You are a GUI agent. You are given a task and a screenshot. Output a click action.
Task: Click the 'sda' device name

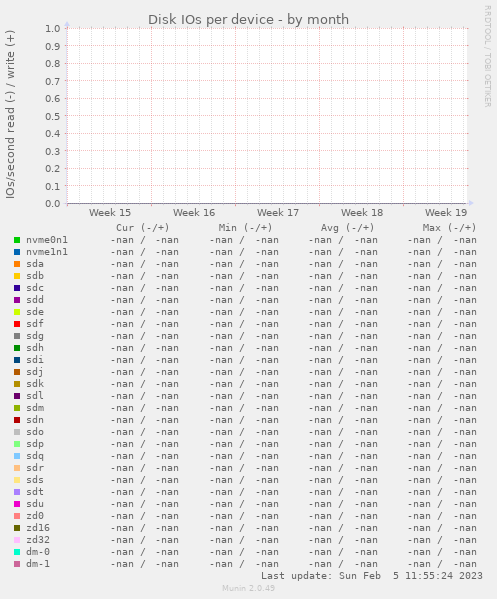[x=35, y=264]
